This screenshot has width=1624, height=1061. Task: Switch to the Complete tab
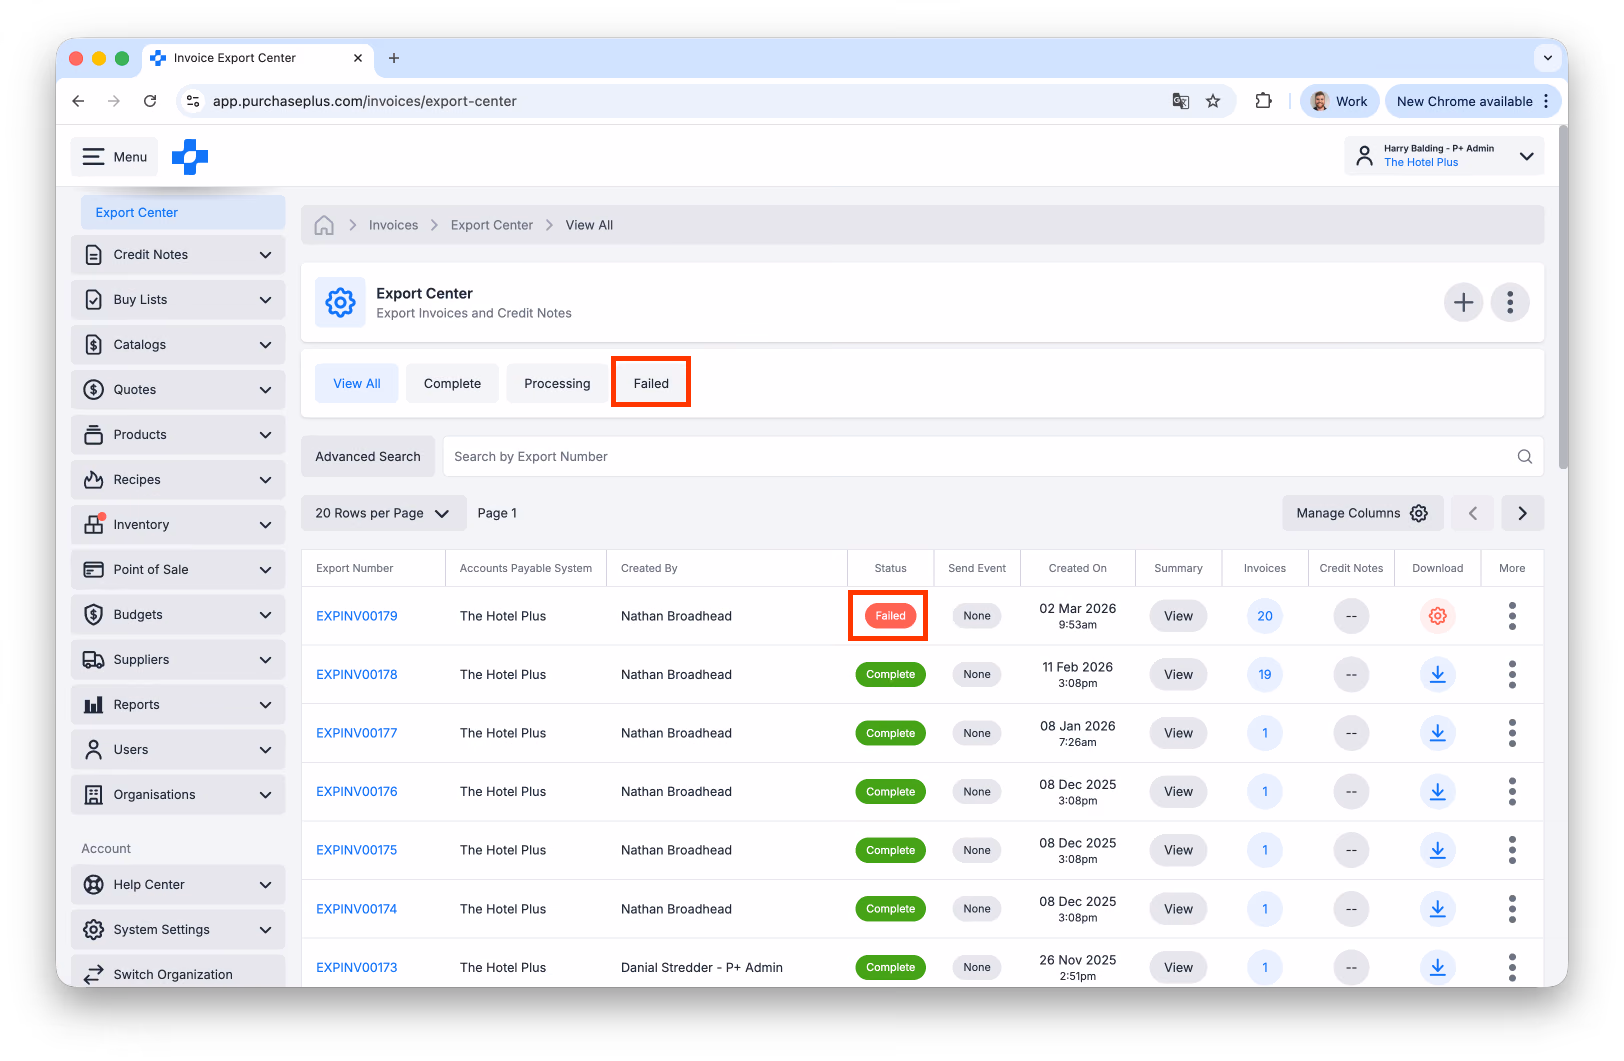coord(452,384)
